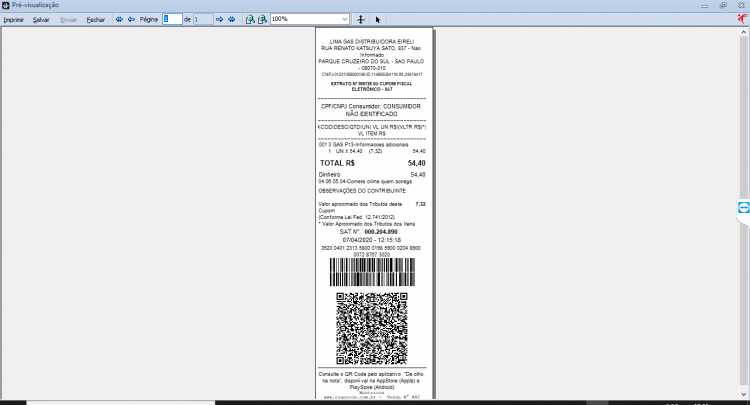Go to the previous page

click(x=131, y=20)
